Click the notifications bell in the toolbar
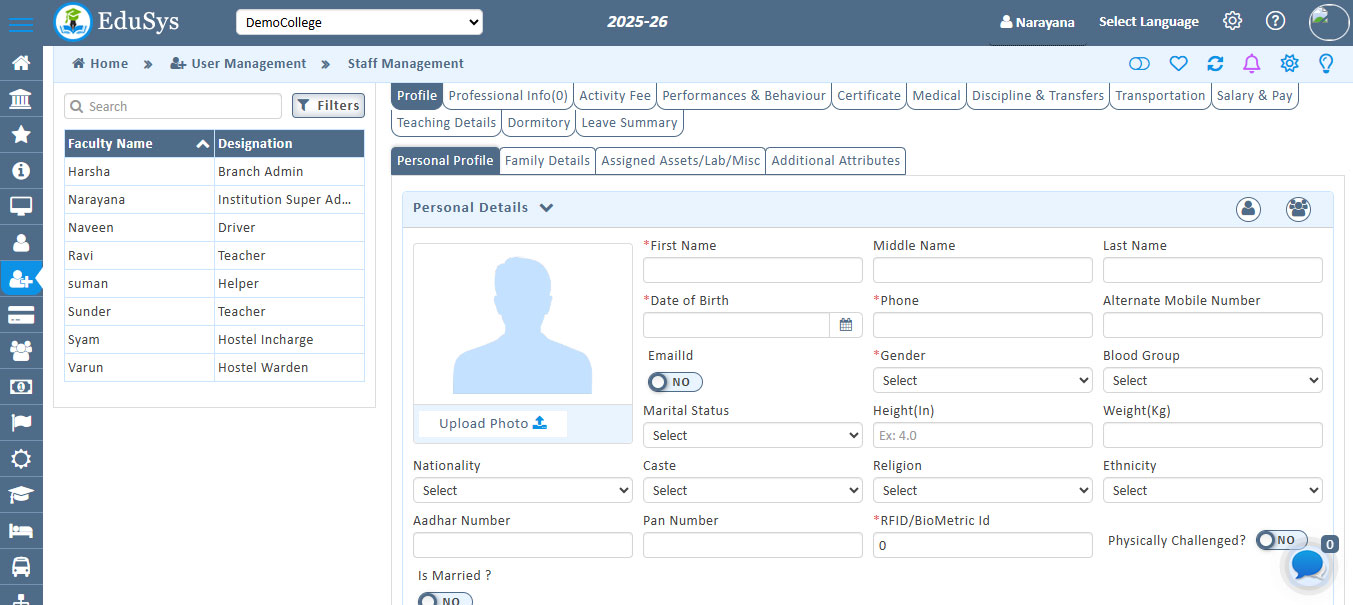The height and width of the screenshot is (605, 1353). [1251, 63]
